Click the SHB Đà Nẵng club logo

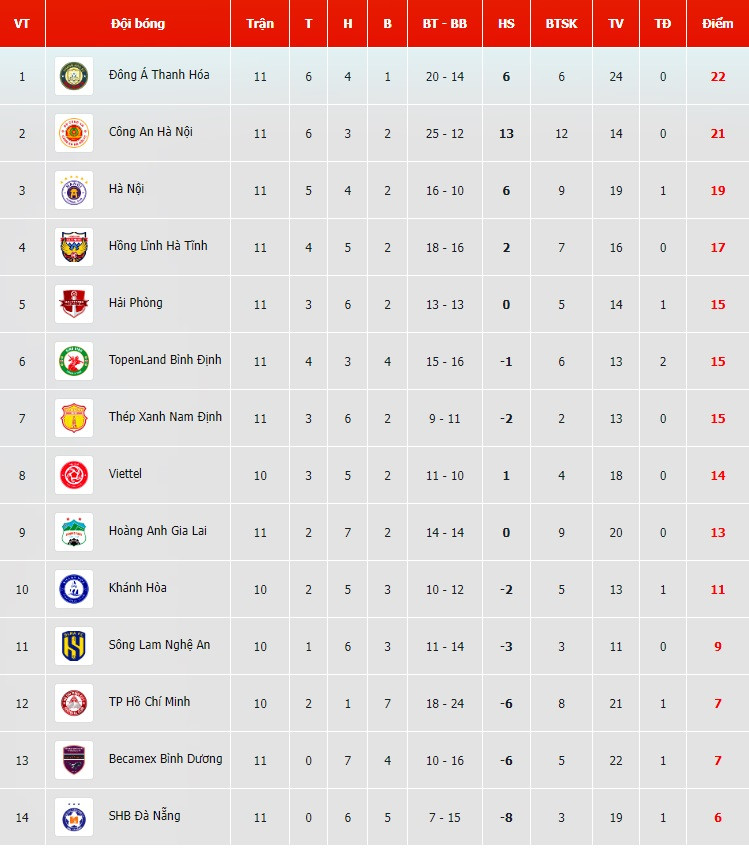click(x=74, y=817)
